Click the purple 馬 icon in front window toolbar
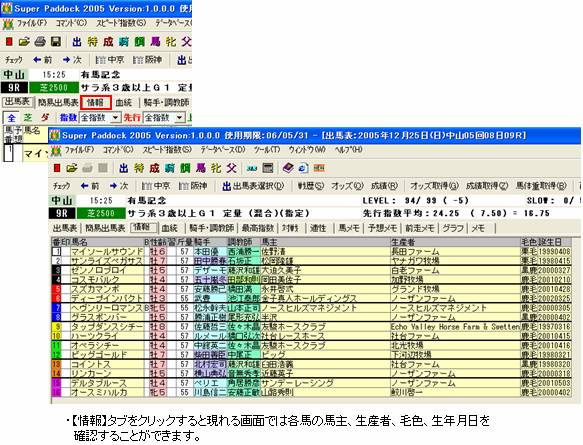Image resolution: width=583 pixels, height=445 pixels. [201, 168]
